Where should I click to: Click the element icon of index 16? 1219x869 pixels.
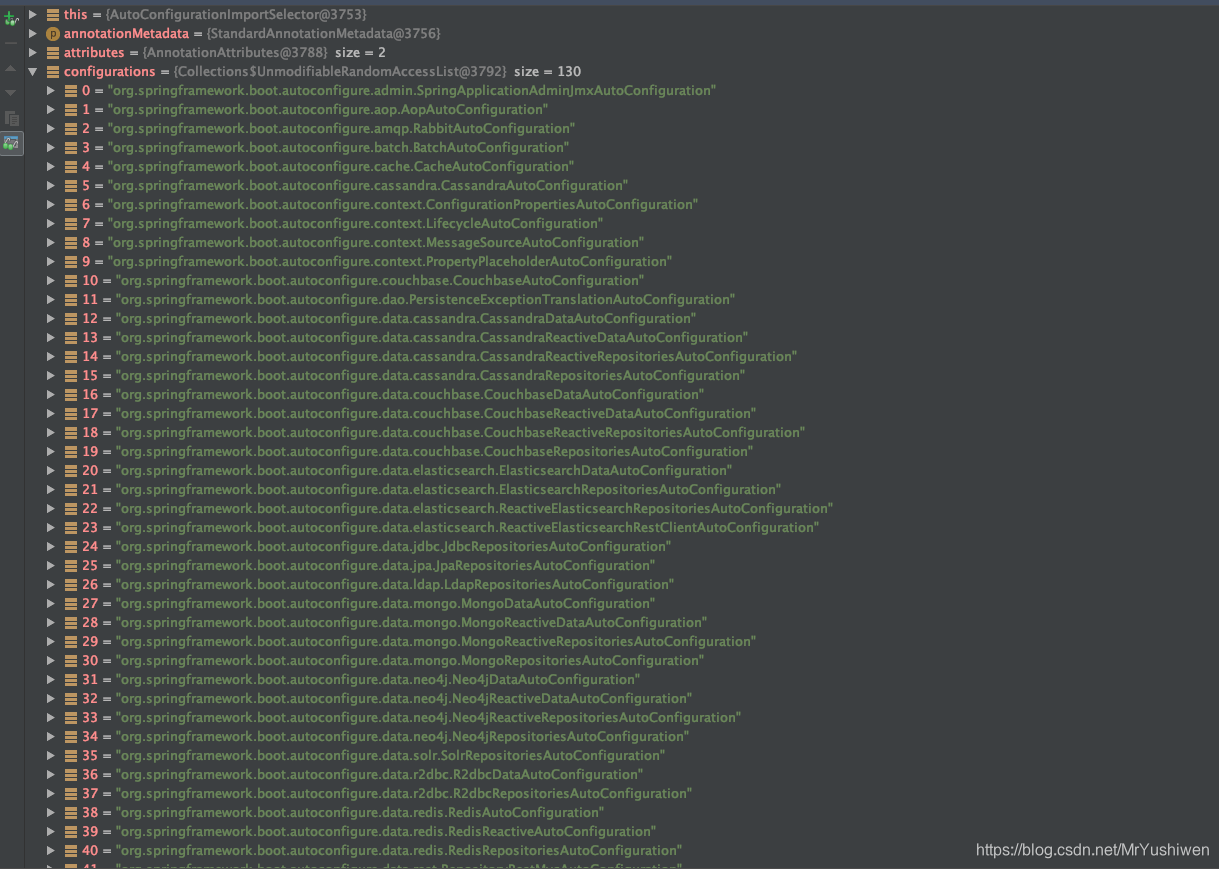click(x=71, y=395)
